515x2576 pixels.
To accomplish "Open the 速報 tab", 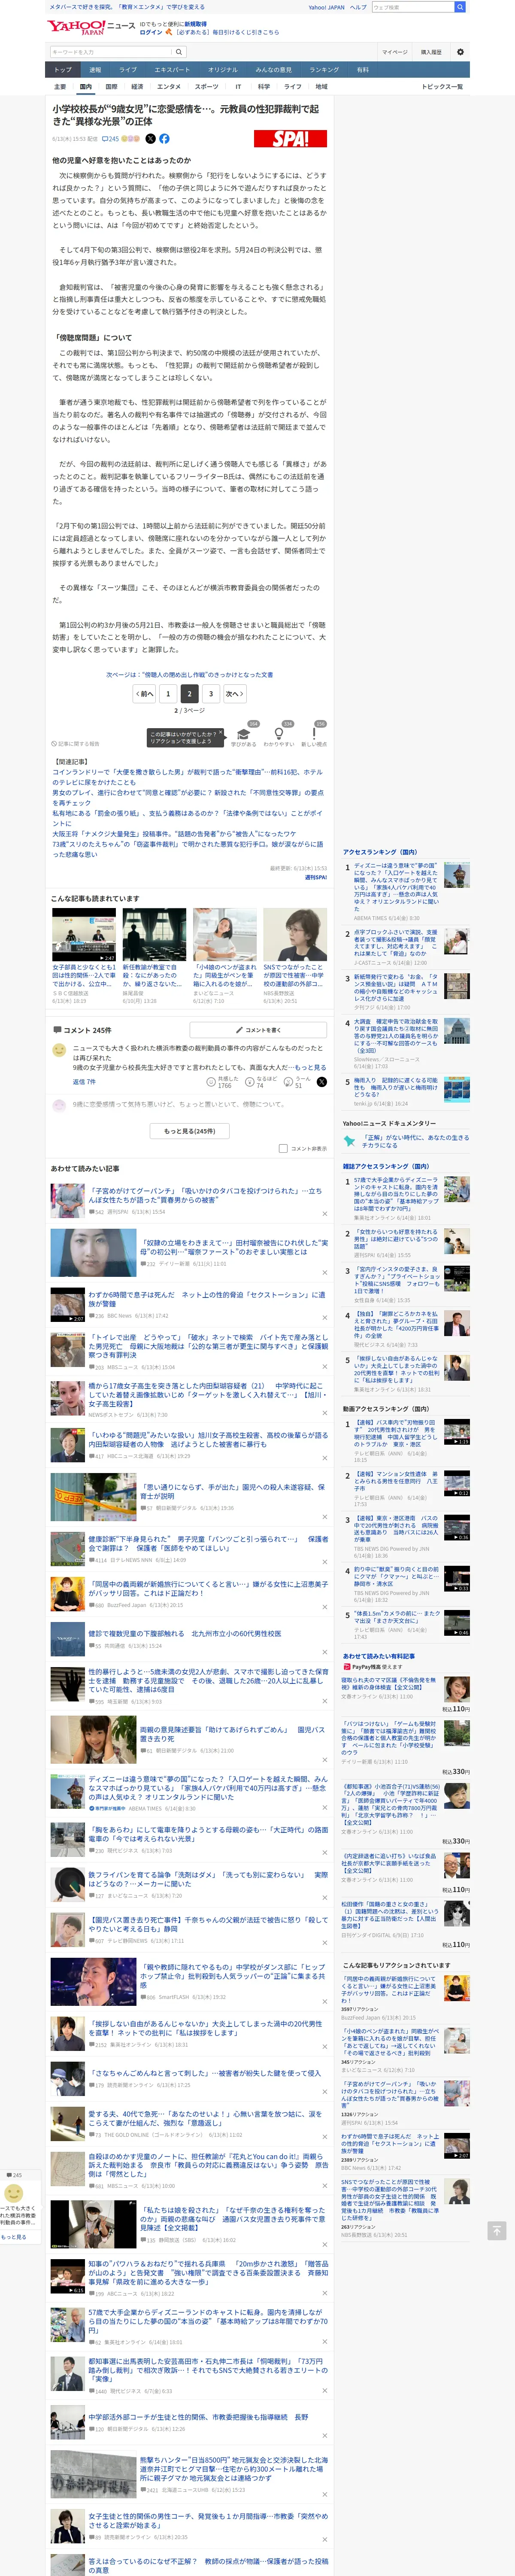I will 95,70.
